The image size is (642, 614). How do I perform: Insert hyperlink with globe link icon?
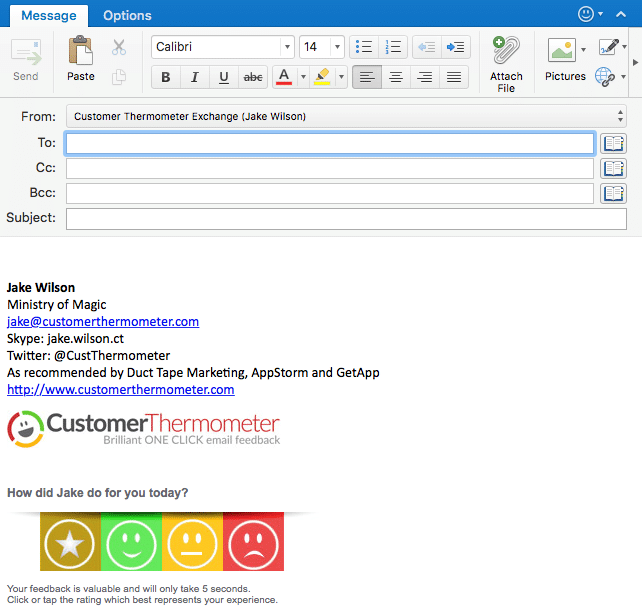(x=605, y=77)
